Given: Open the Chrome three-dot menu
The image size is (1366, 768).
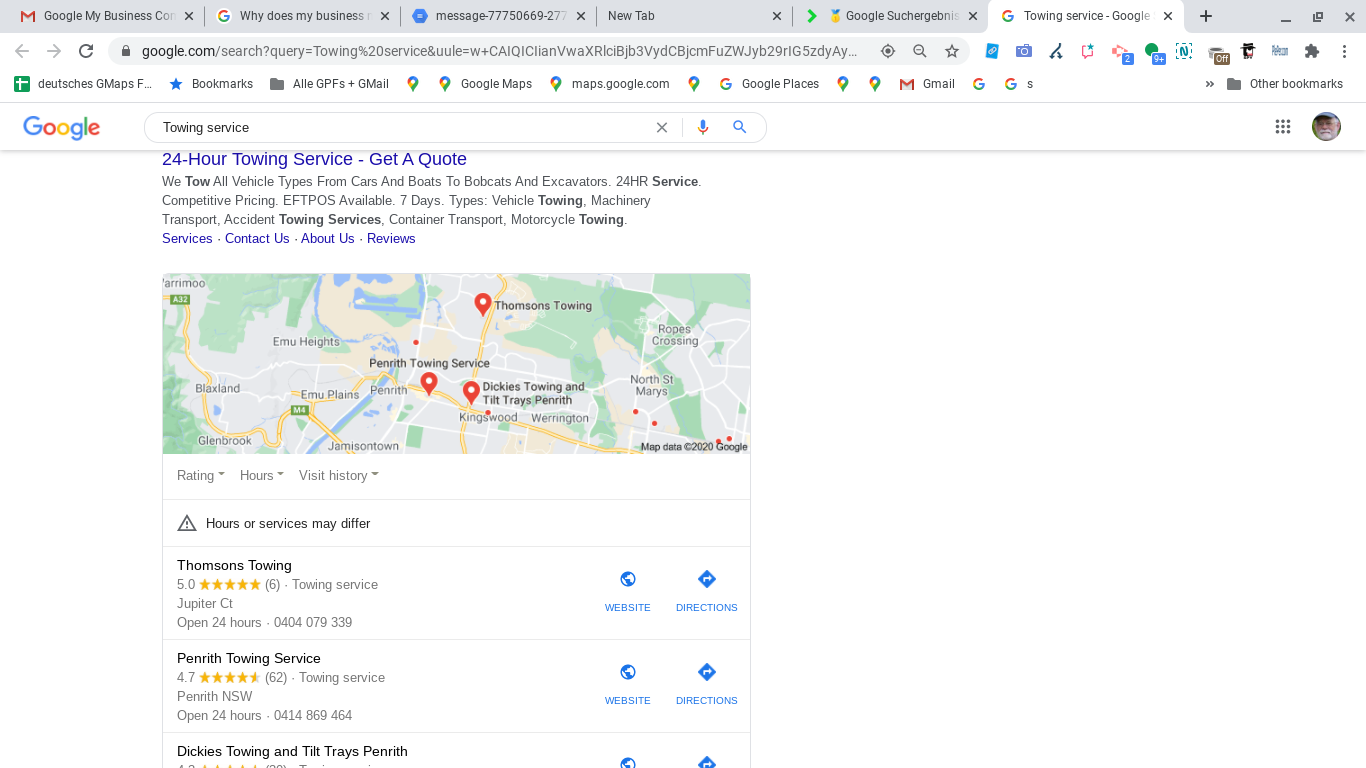Looking at the screenshot, I should click(x=1345, y=51).
